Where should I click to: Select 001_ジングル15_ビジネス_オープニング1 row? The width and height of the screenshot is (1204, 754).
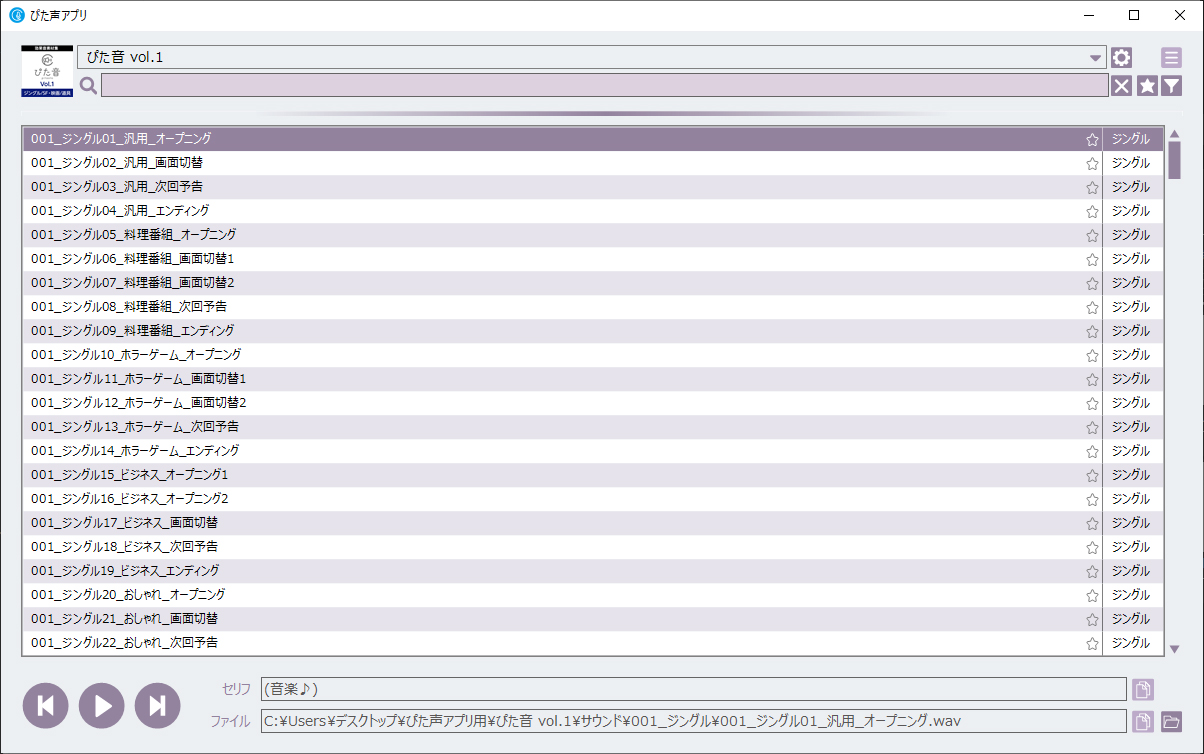point(593,475)
